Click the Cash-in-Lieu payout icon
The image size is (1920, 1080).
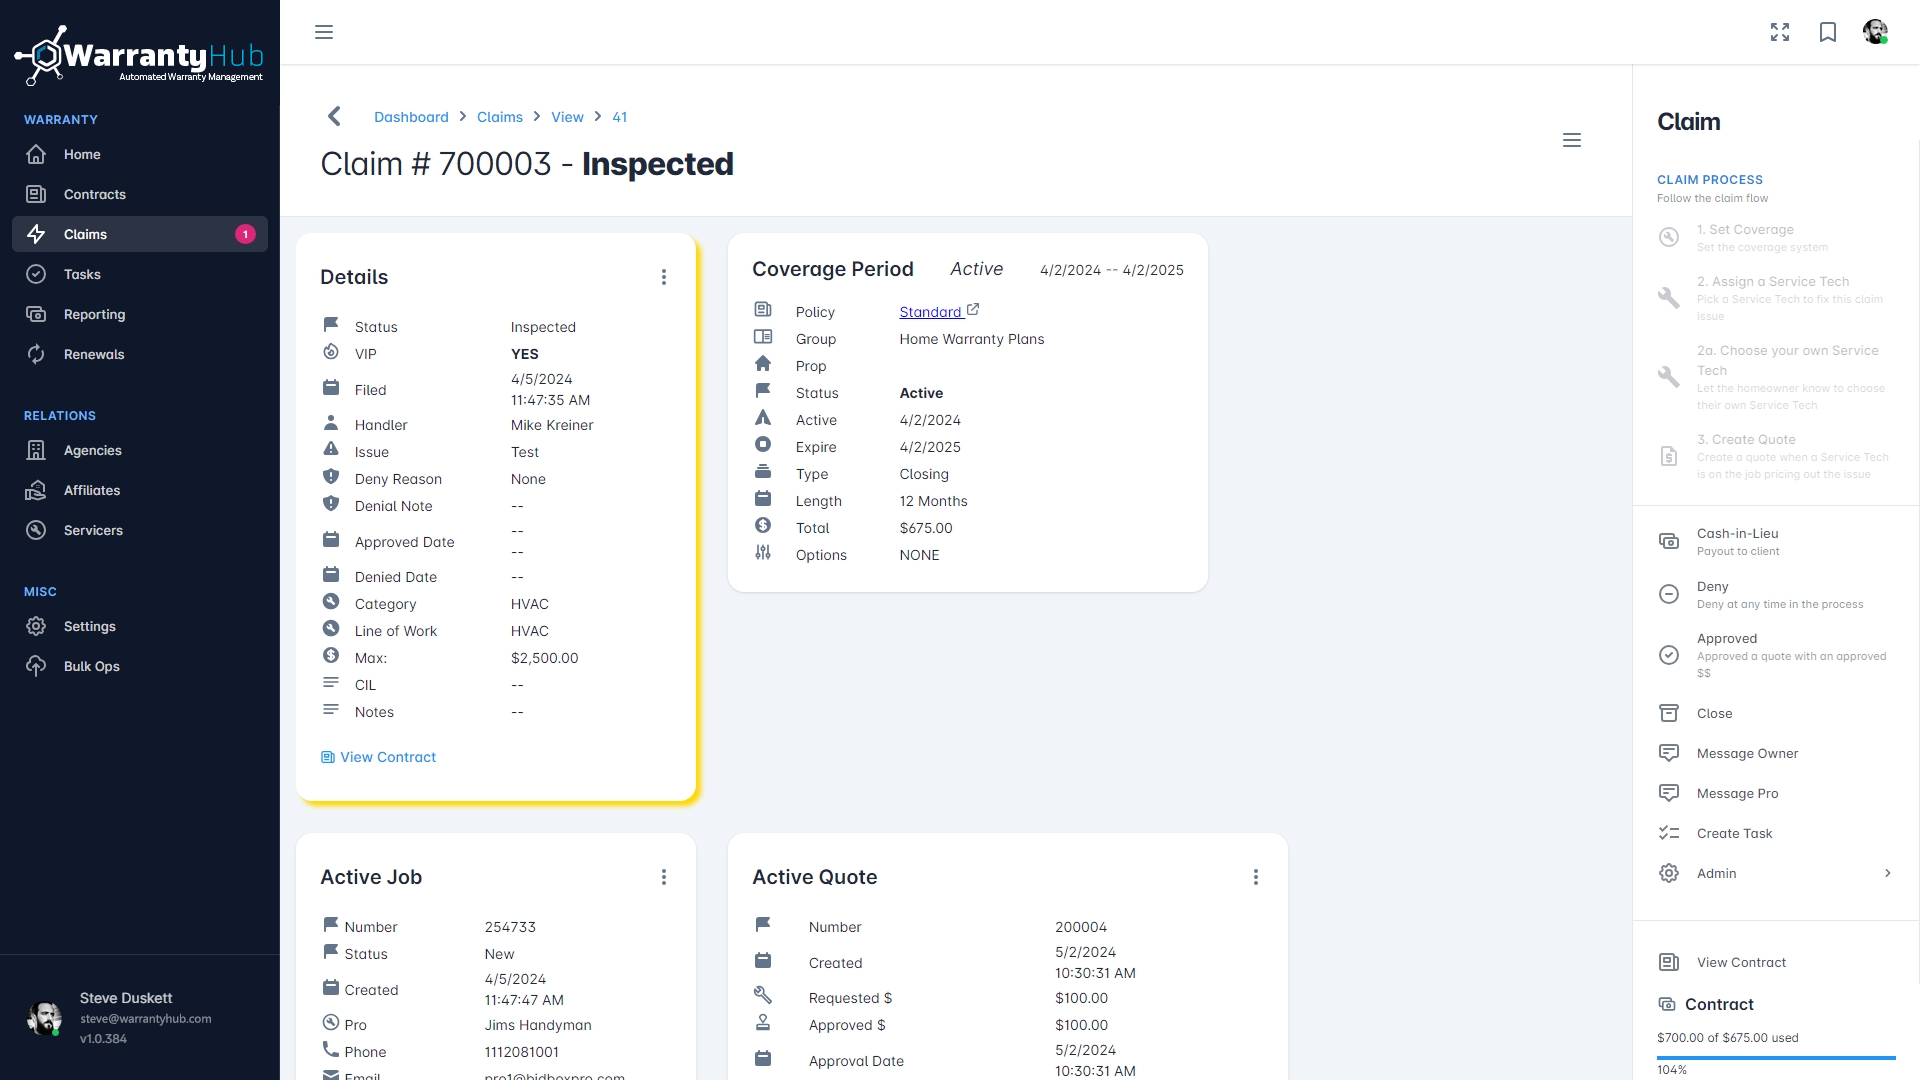point(1669,540)
